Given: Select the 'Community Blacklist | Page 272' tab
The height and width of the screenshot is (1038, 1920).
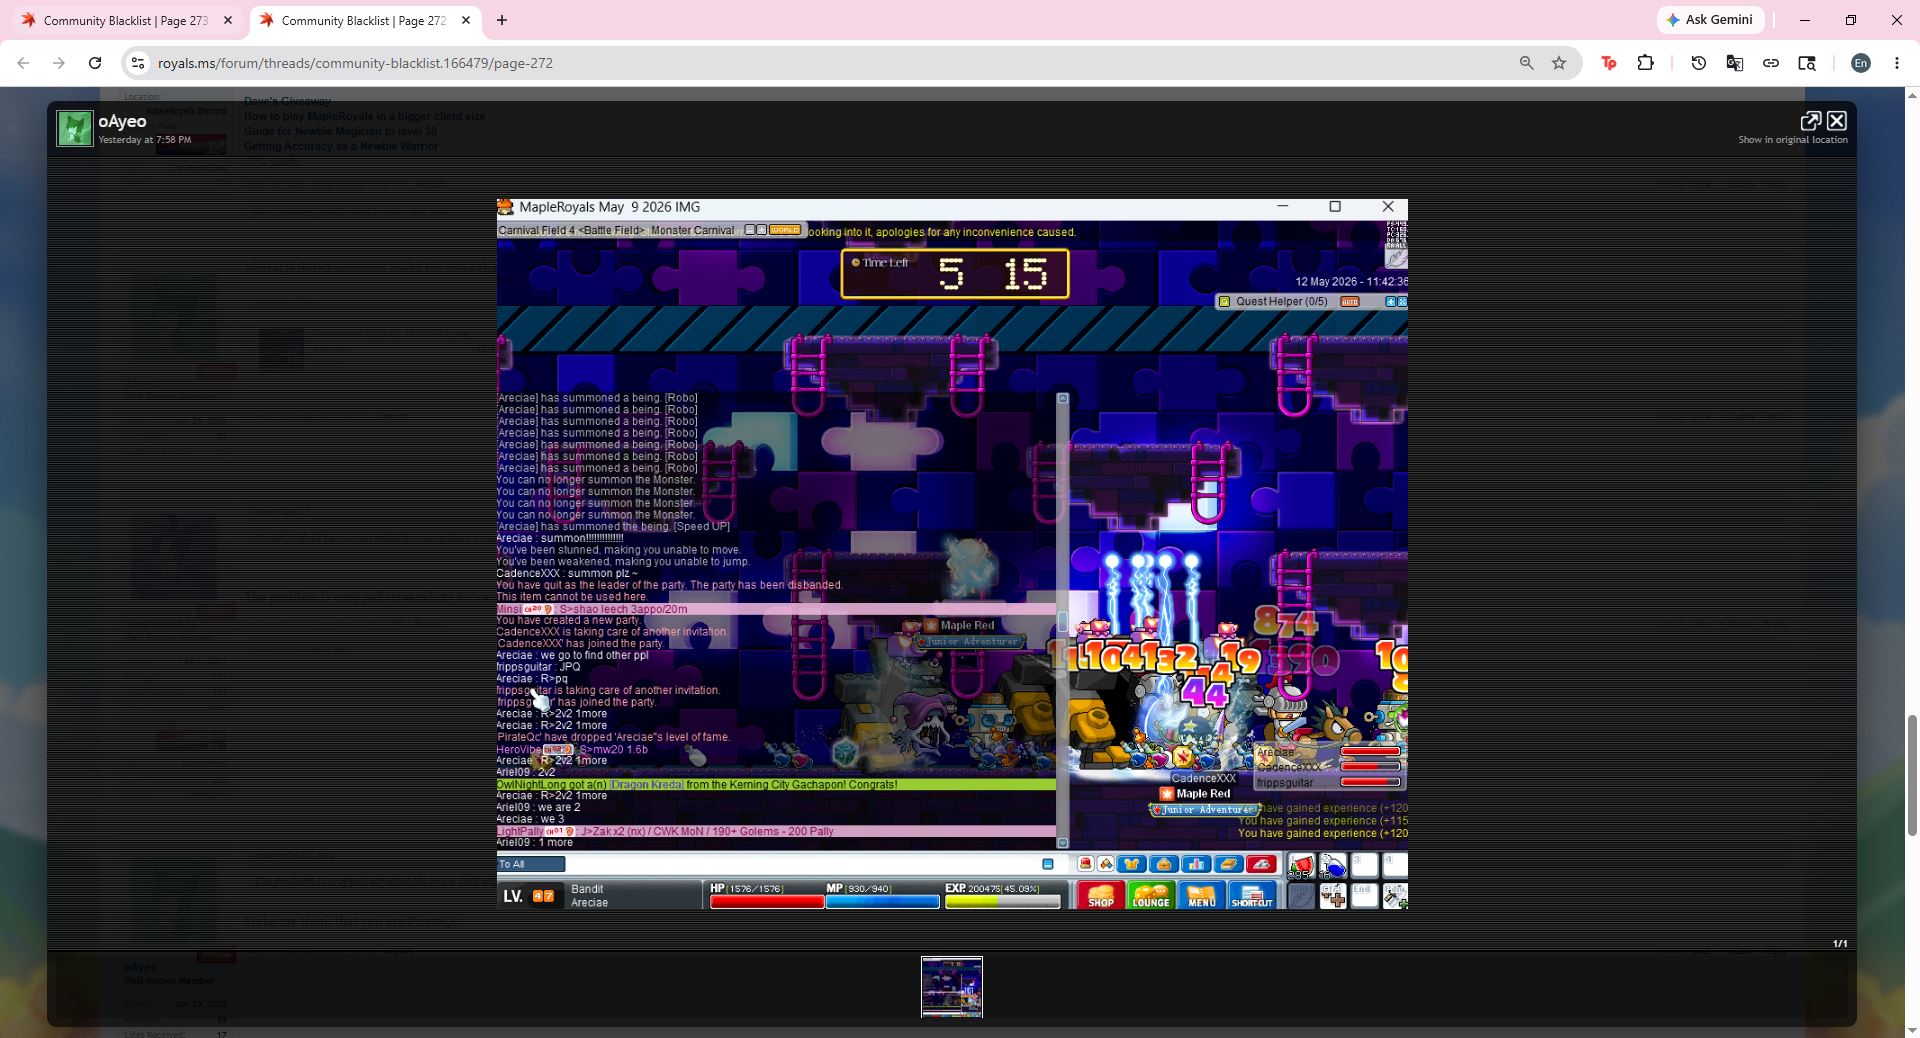Looking at the screenshot, I should 364,20.
